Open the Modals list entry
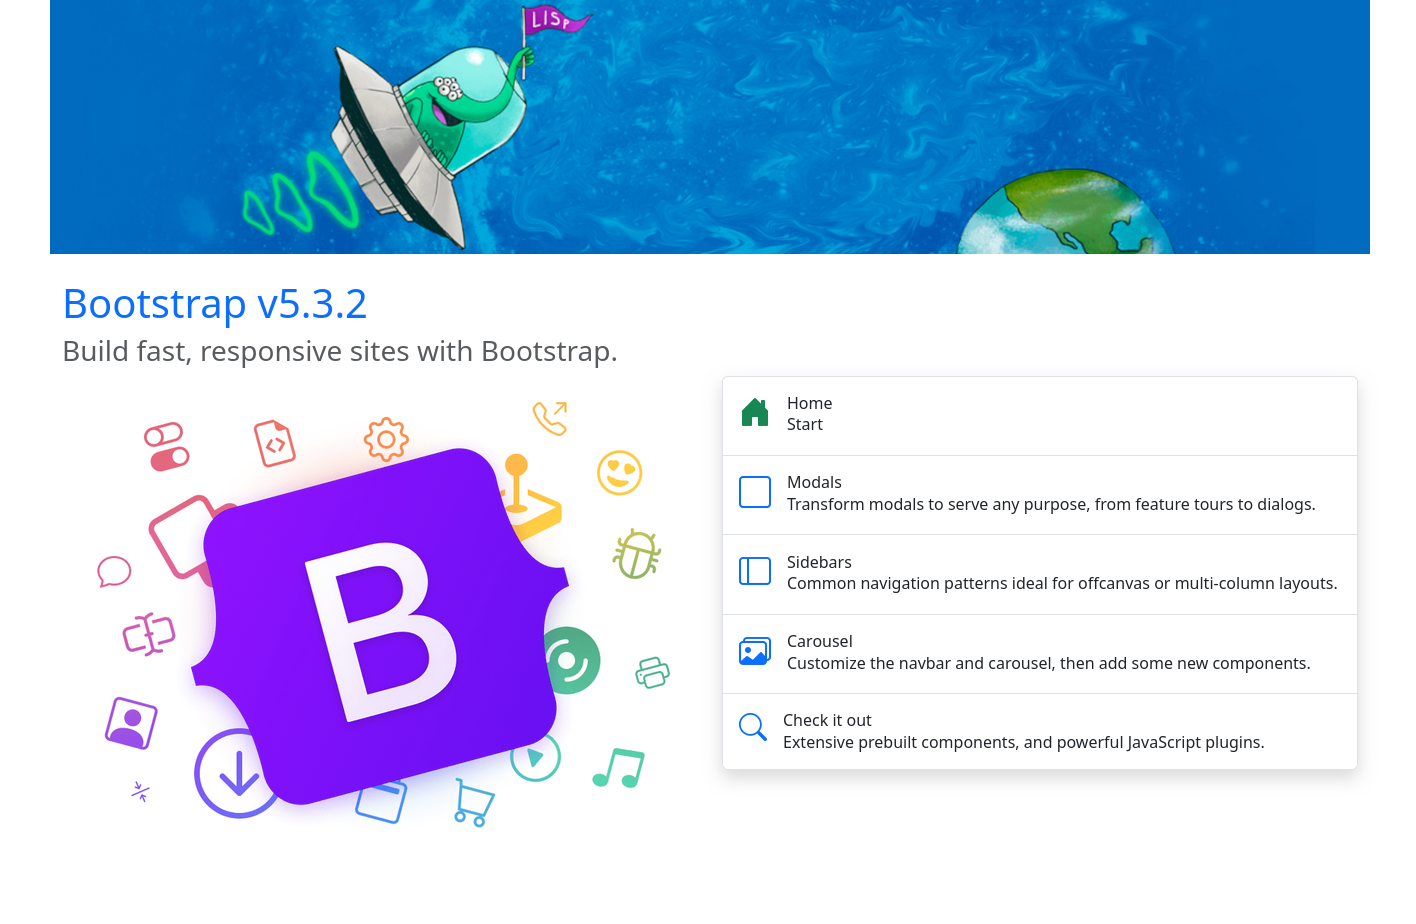The image size is (1416, 924). click(1040, 495)
